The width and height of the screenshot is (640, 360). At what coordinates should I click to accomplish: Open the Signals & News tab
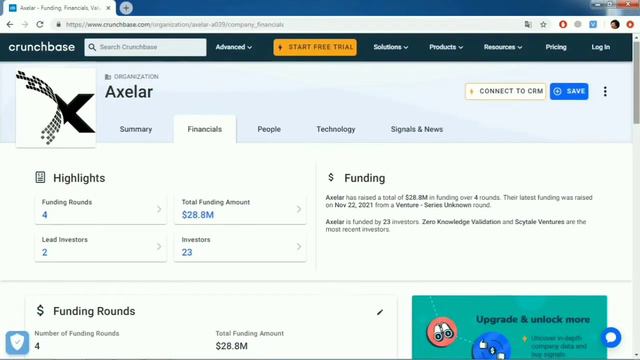point(417,129)
